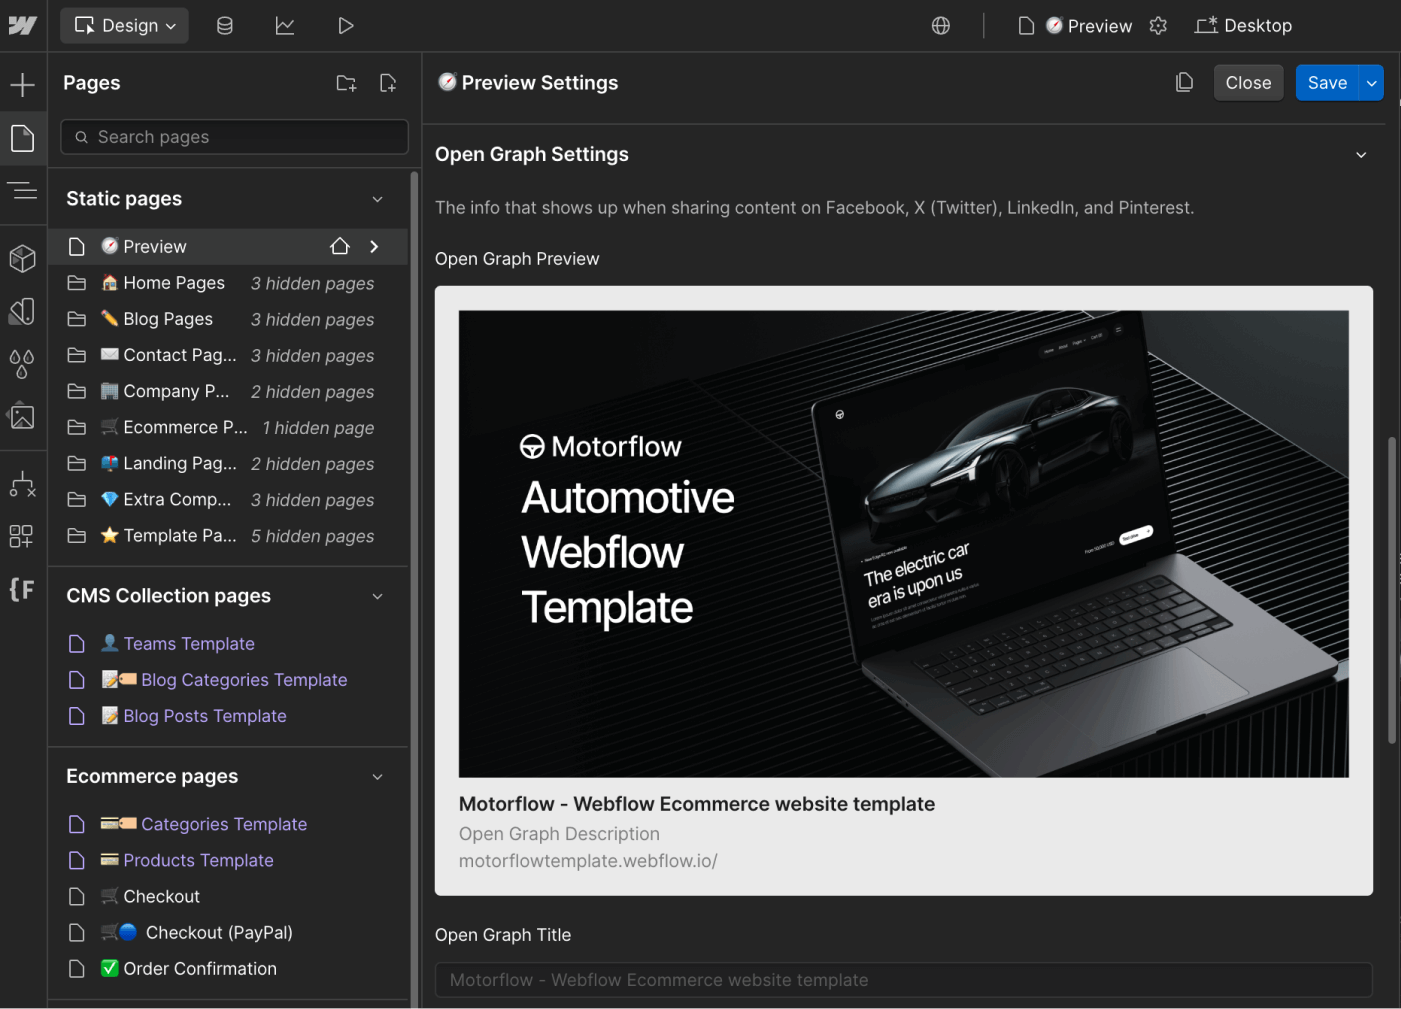Open the Audit panel in the top bar
1401x1009 pixels.
tap(285, 25)
